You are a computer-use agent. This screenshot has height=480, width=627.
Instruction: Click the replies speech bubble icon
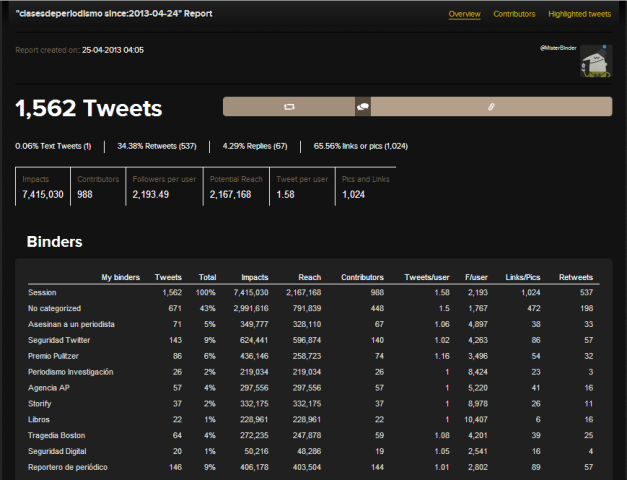[x=363, y=106]
